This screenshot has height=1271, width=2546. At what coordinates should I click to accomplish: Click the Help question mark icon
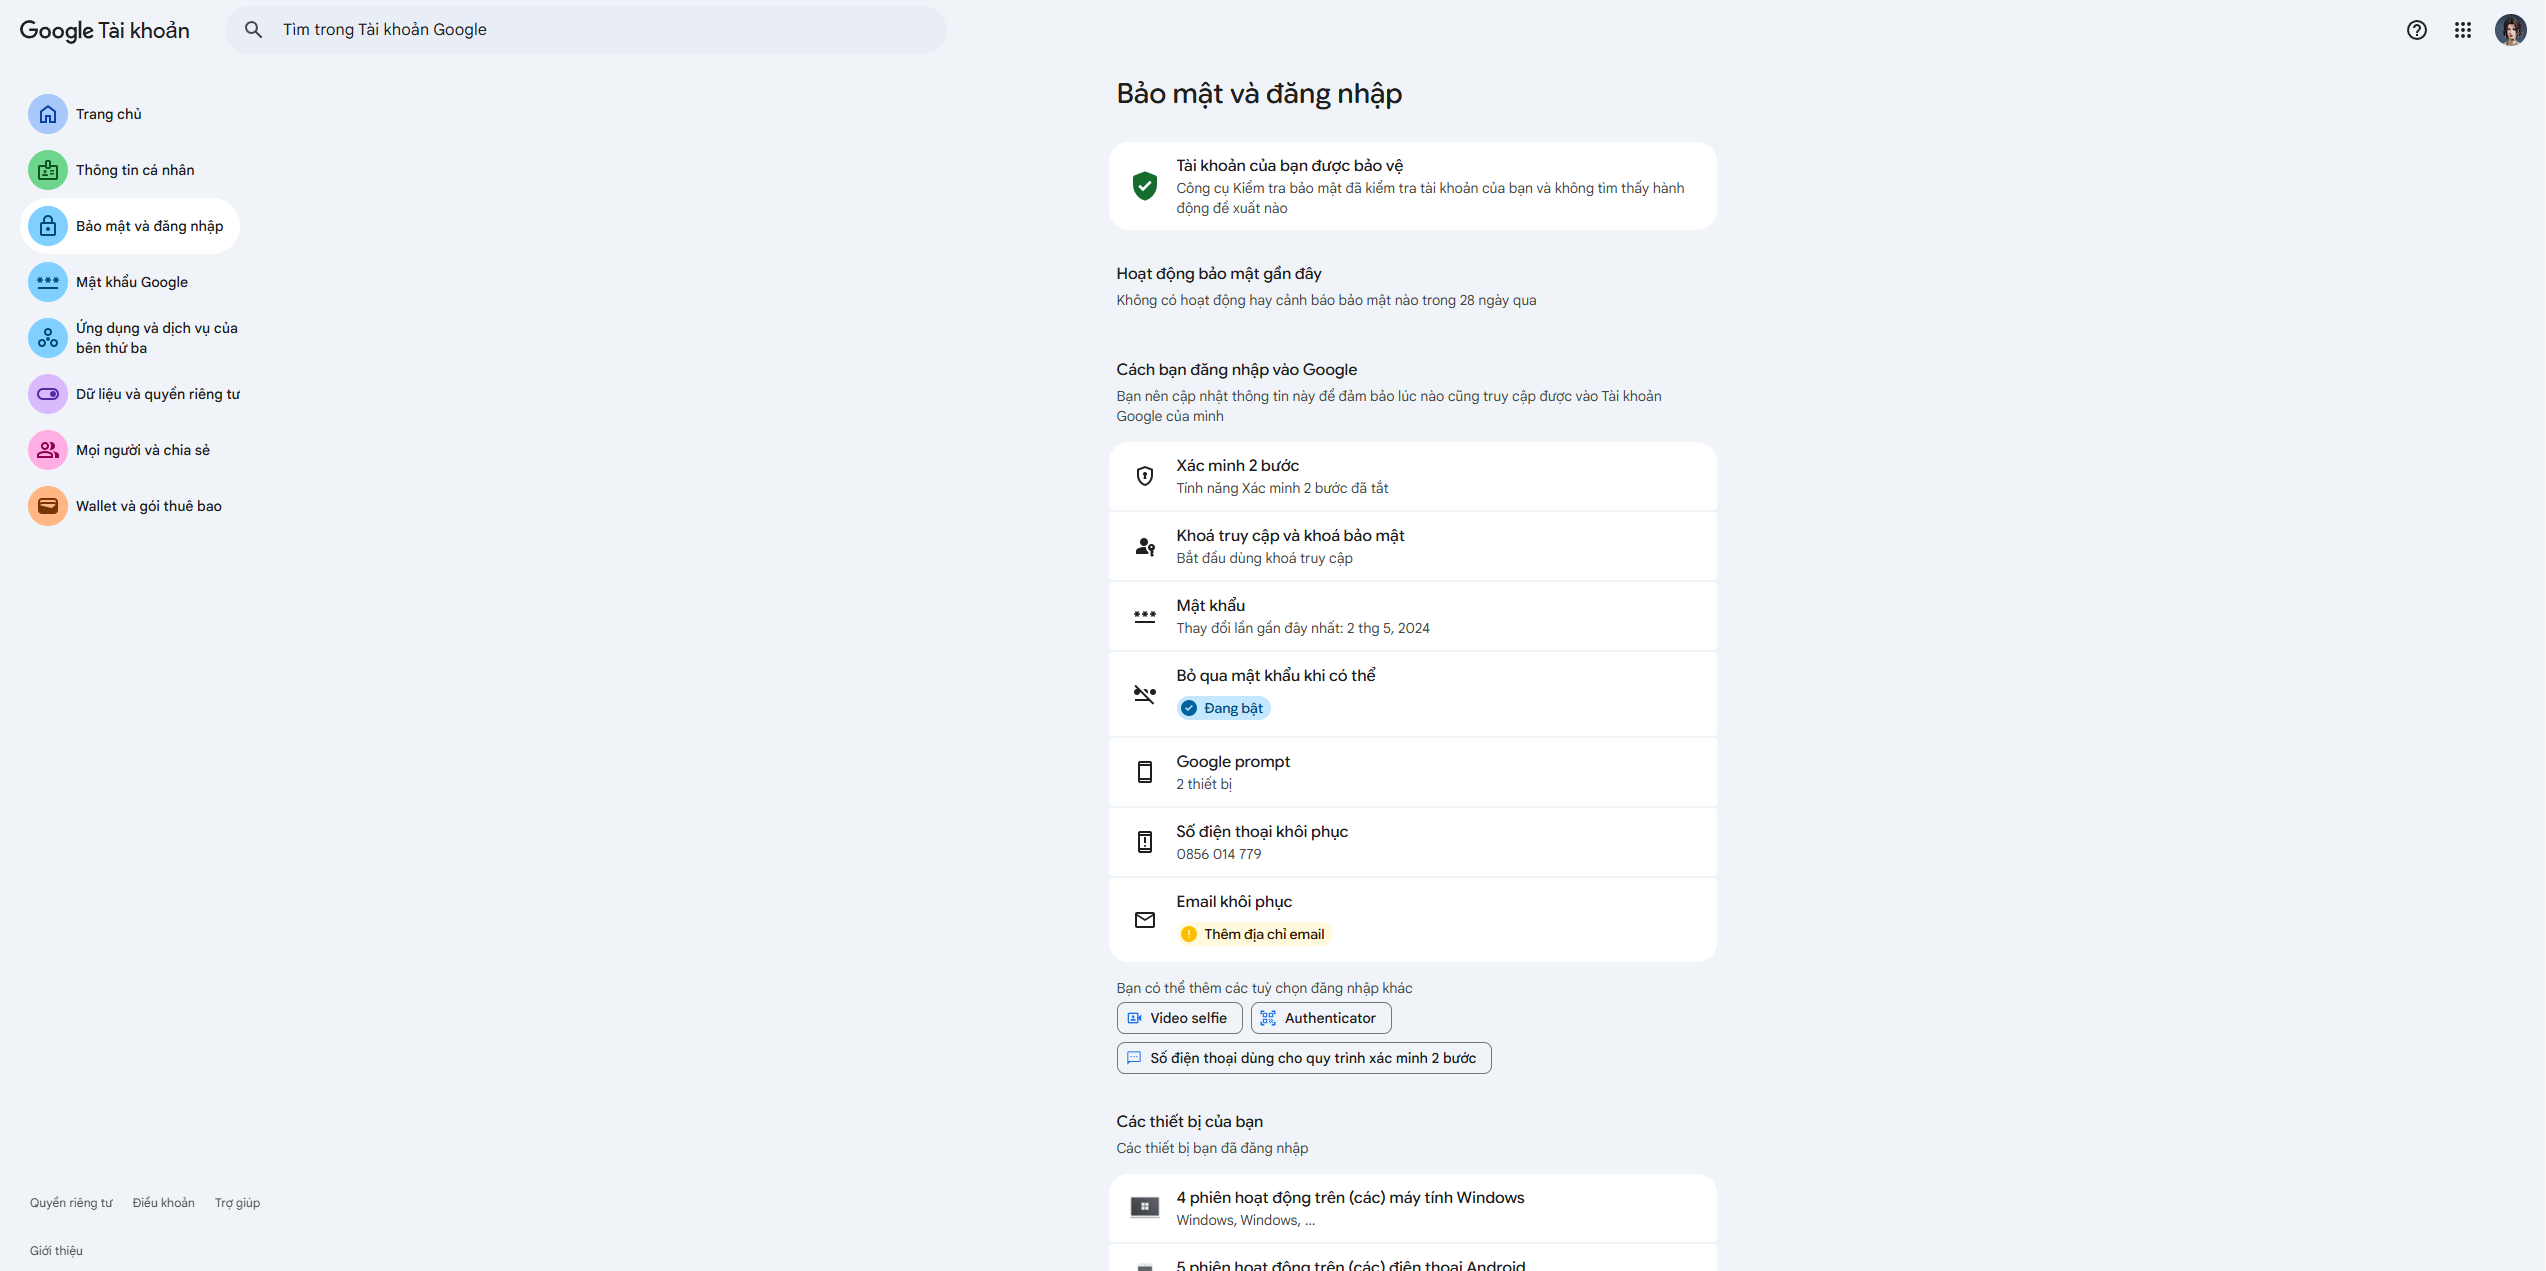coord(2416,30)
